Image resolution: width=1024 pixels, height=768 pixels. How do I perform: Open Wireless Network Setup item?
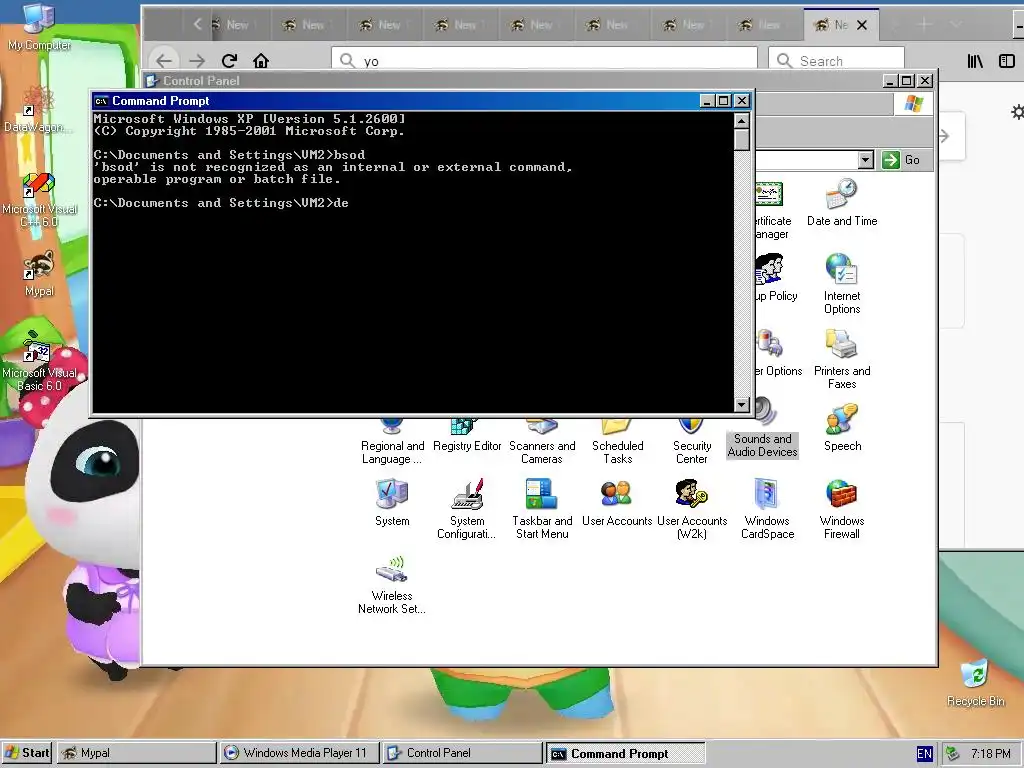(x=392, y=584)
